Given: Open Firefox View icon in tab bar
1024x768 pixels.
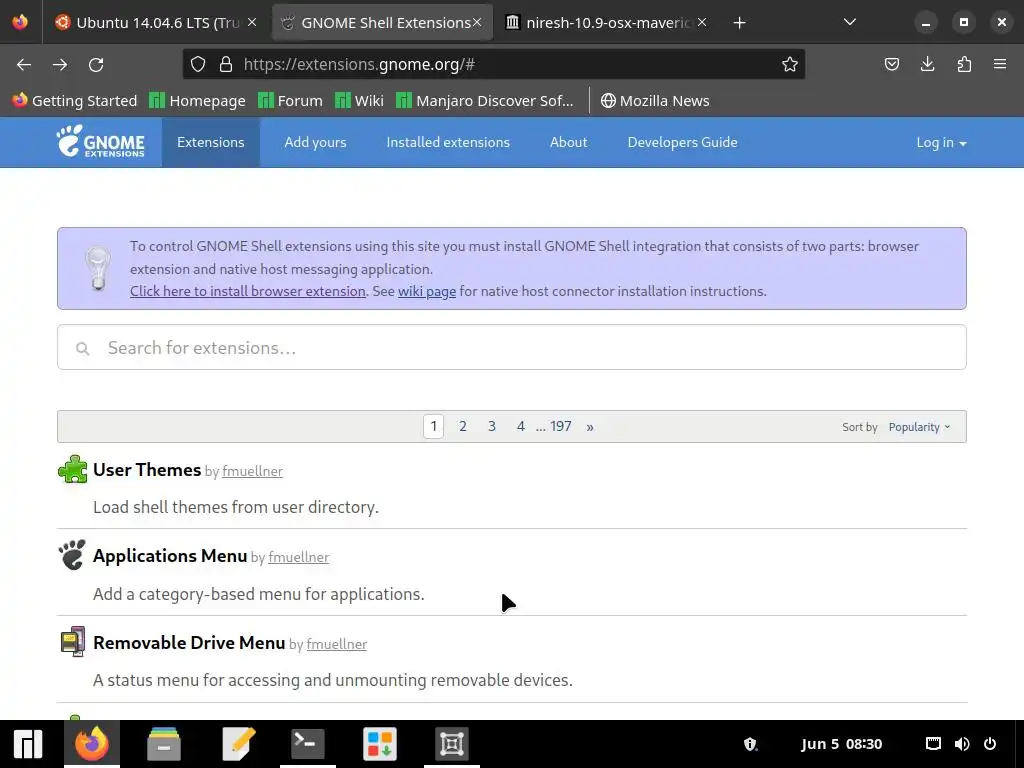Looking at the screenshot, I should pyautogui.click(x=20, y=22).
